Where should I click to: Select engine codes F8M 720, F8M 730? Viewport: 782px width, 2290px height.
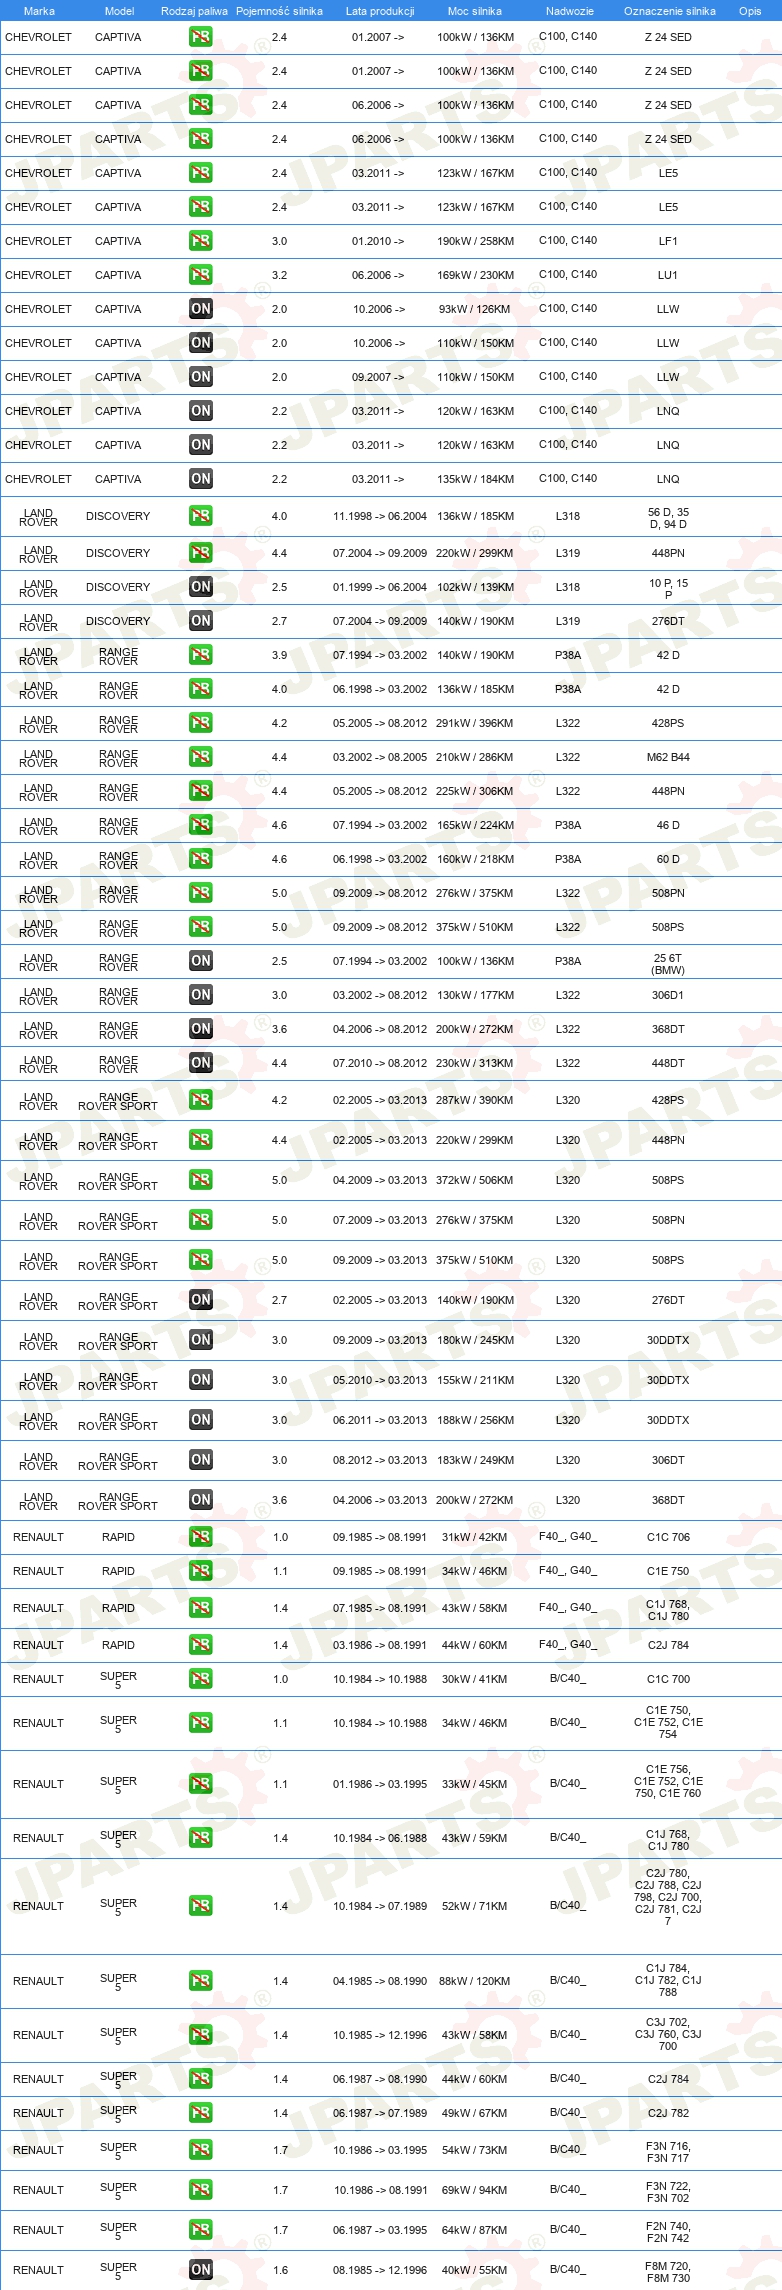click(x=668, y=2272)
